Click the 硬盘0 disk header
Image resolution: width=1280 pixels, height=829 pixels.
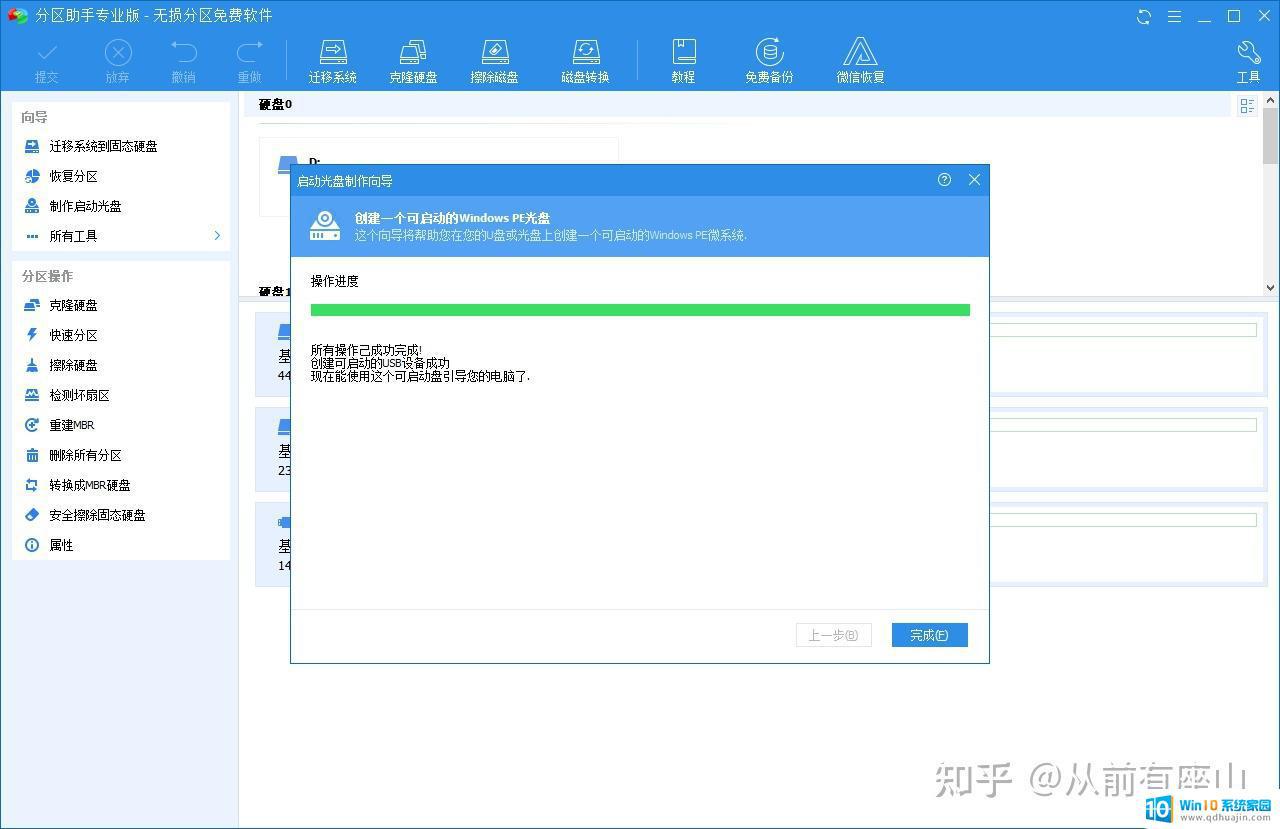(275, 104)
